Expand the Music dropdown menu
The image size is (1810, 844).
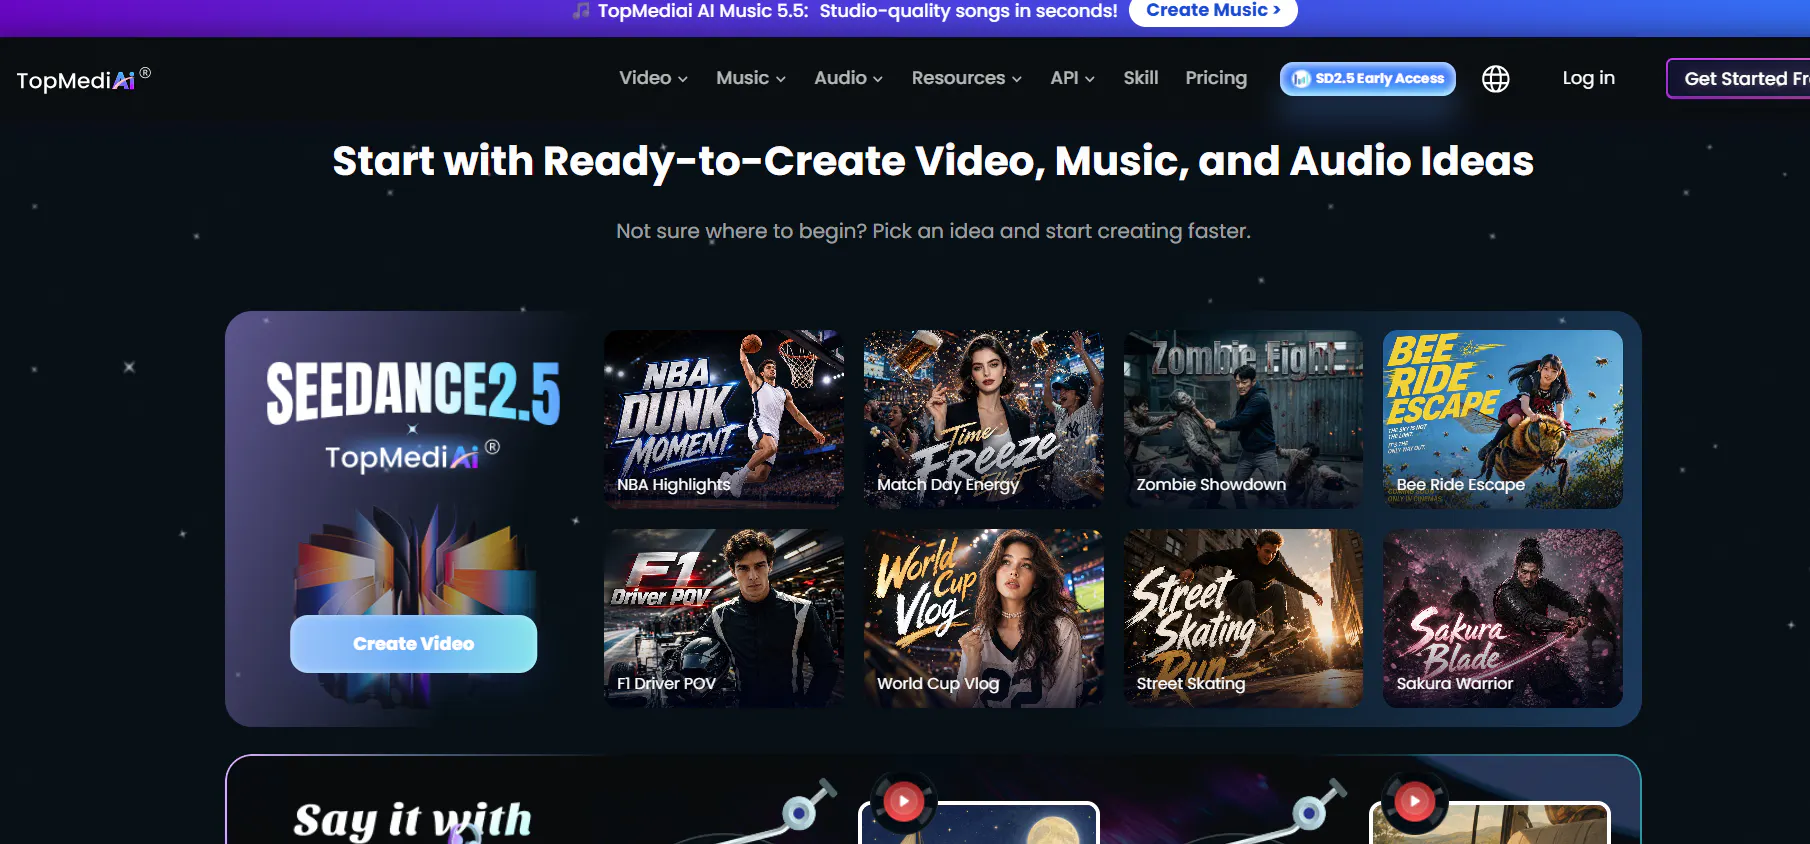(751, 78)
